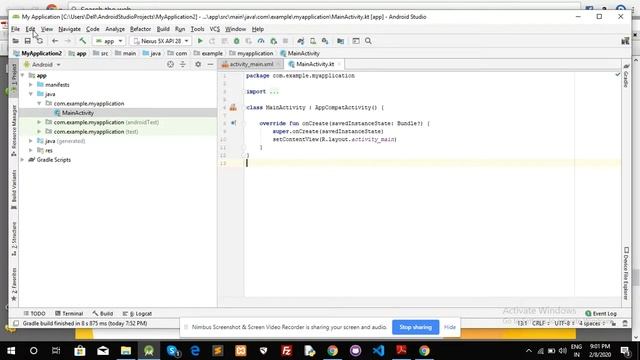This screenshot has height=360, width=640.
Task: Open Sublime Text from the taskbar
Action: coord(218,351)
